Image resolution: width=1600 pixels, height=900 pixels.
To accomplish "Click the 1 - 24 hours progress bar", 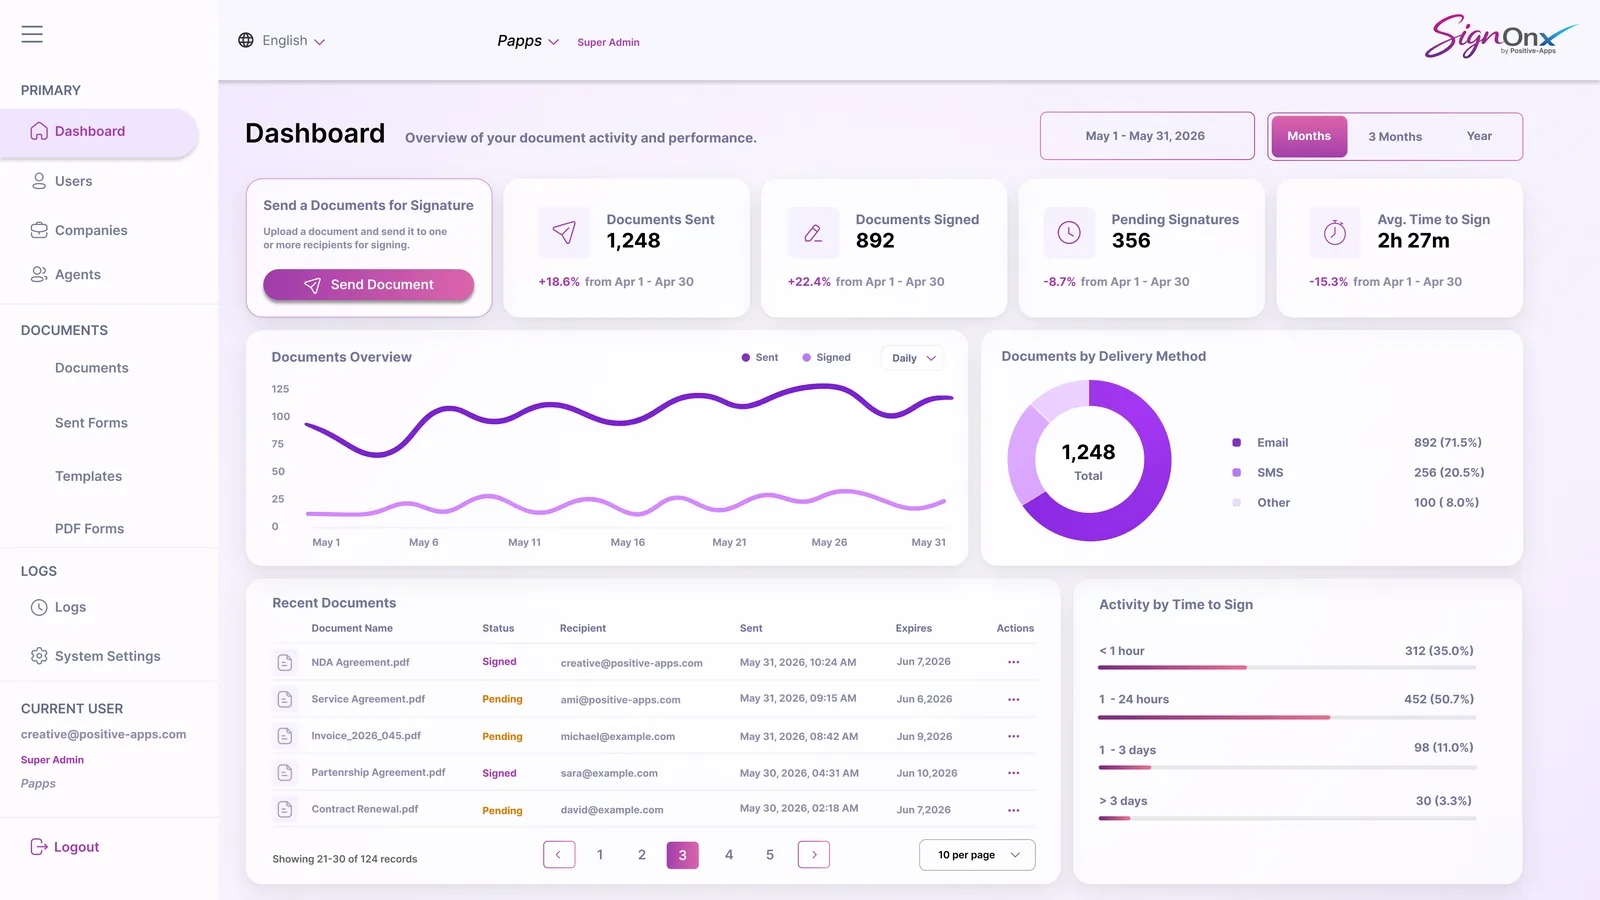I will [1287, 717].
